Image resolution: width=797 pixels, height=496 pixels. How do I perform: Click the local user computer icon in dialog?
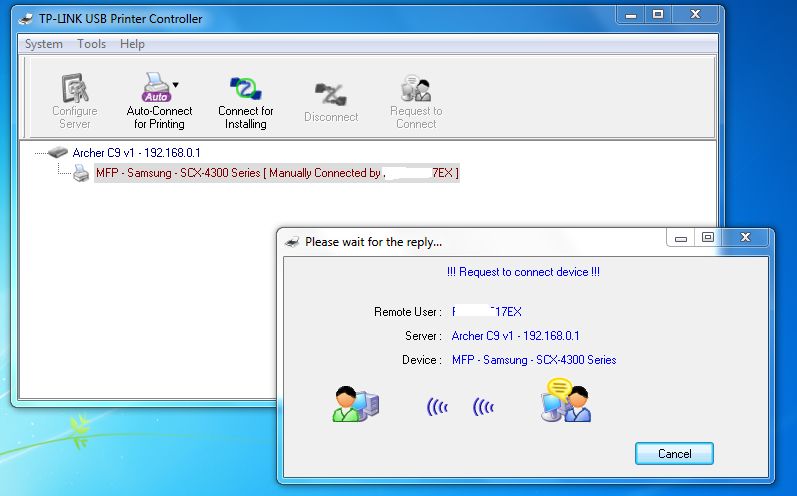[x=356, y=404]
